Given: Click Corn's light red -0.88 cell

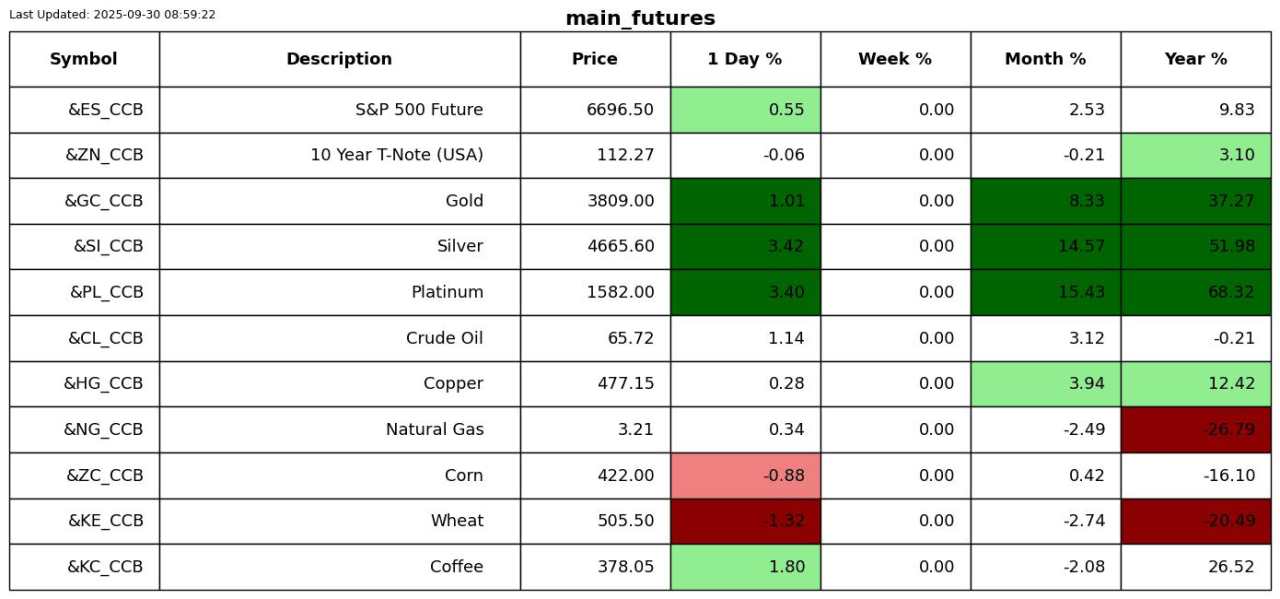Looking at the screenshot, I should tap(745, 476).
